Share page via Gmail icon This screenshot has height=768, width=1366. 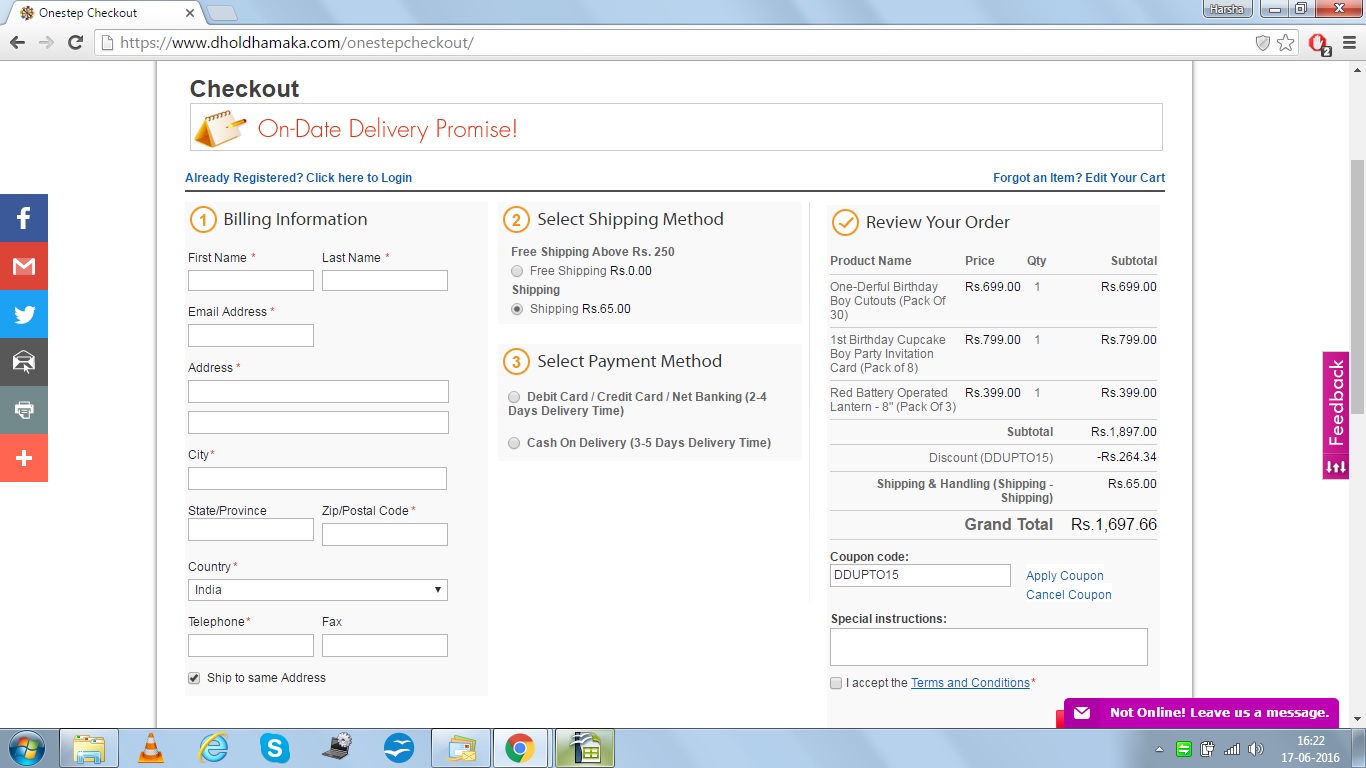(x=24, y=266)
